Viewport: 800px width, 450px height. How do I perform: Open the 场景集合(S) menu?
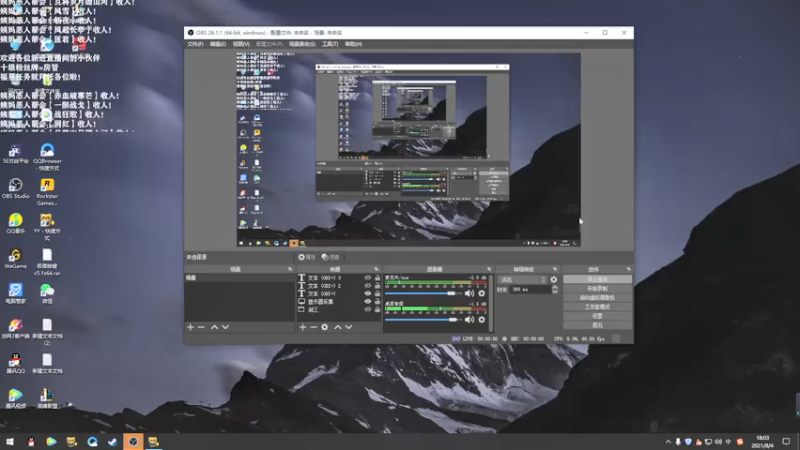tap(302, 44)
